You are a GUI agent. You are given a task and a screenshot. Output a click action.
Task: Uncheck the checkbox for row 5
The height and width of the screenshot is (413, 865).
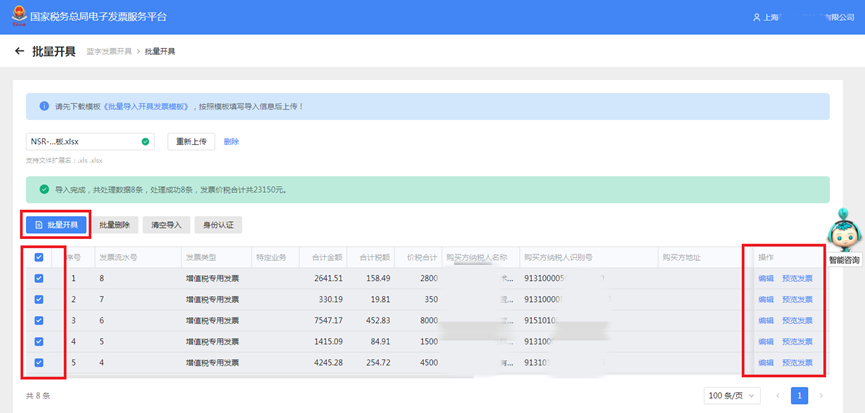coord(39,362)
